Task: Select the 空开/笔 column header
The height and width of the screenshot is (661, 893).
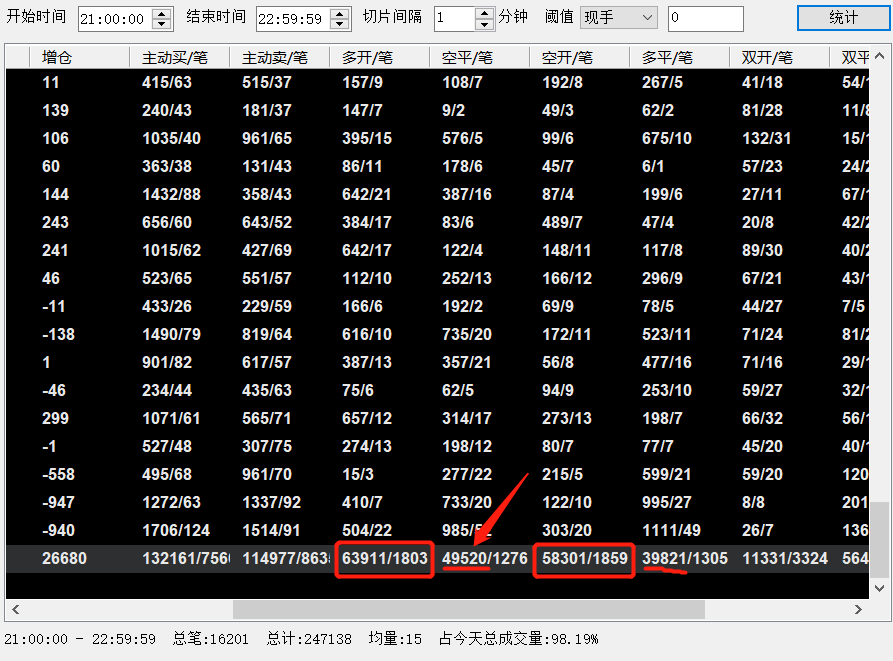Action: [579, 58]
